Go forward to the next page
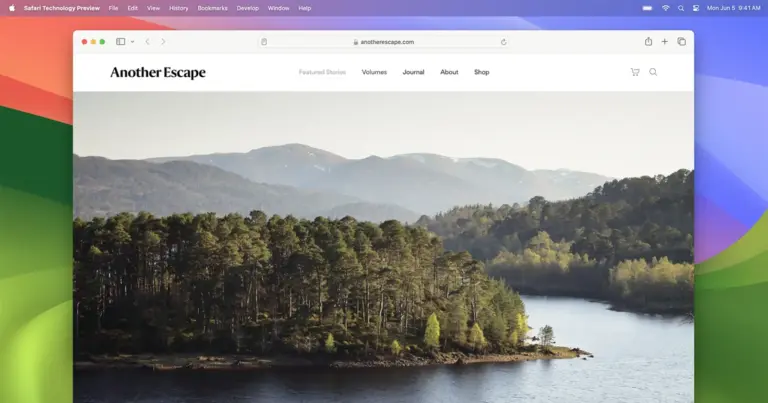Image resolution: width=768 pixels, height=403 pixels. [163, 42]
